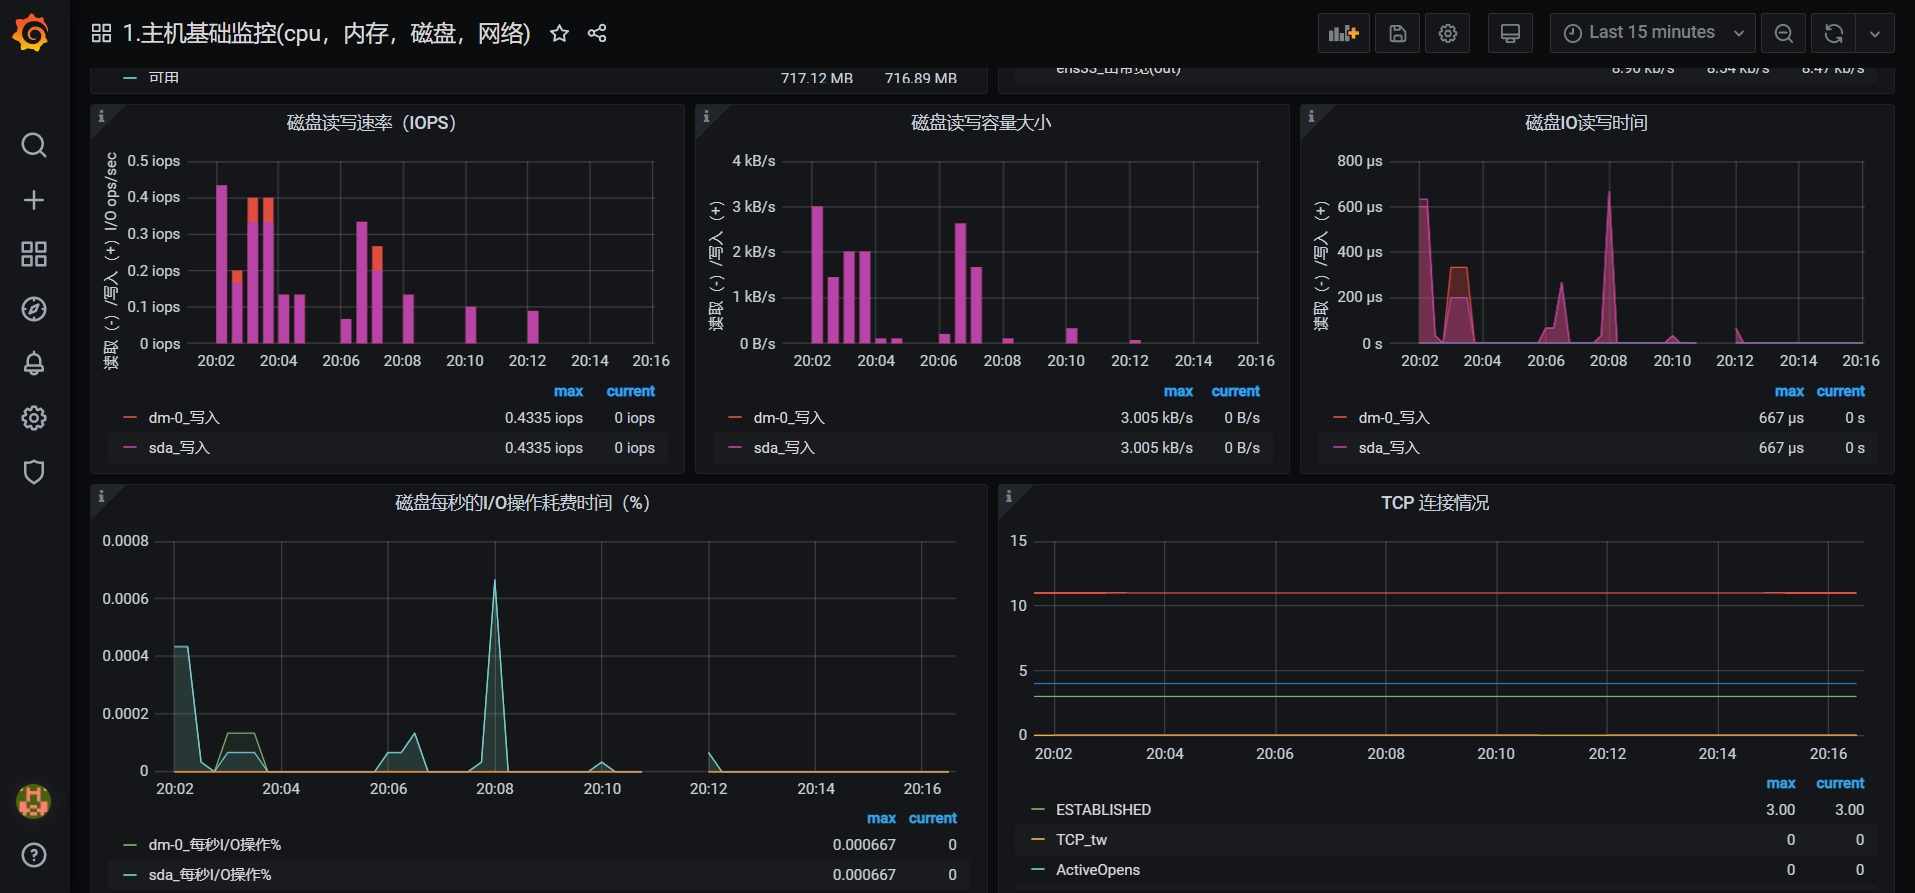Open the 磁盘IO读写时间 panel title menu
The height and width of the screenshot is (893, 1915).
[x=1586, y=123]
